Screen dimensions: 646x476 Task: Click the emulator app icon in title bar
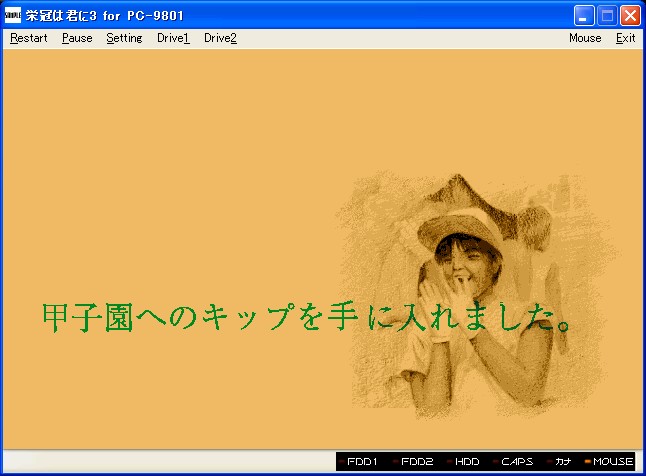[13, 16]
